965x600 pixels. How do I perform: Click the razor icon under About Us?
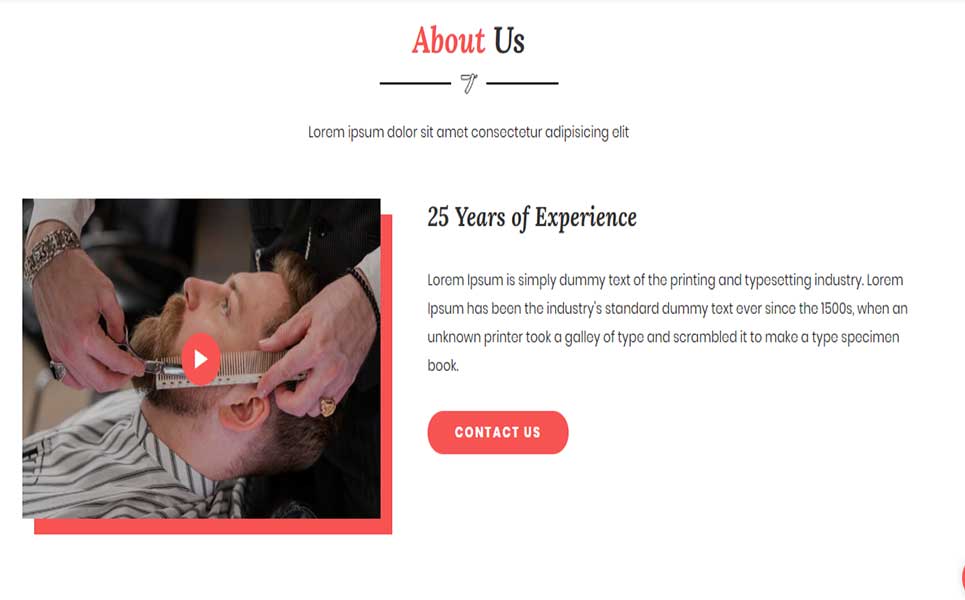pyautogui.click(x=468, y=83)
